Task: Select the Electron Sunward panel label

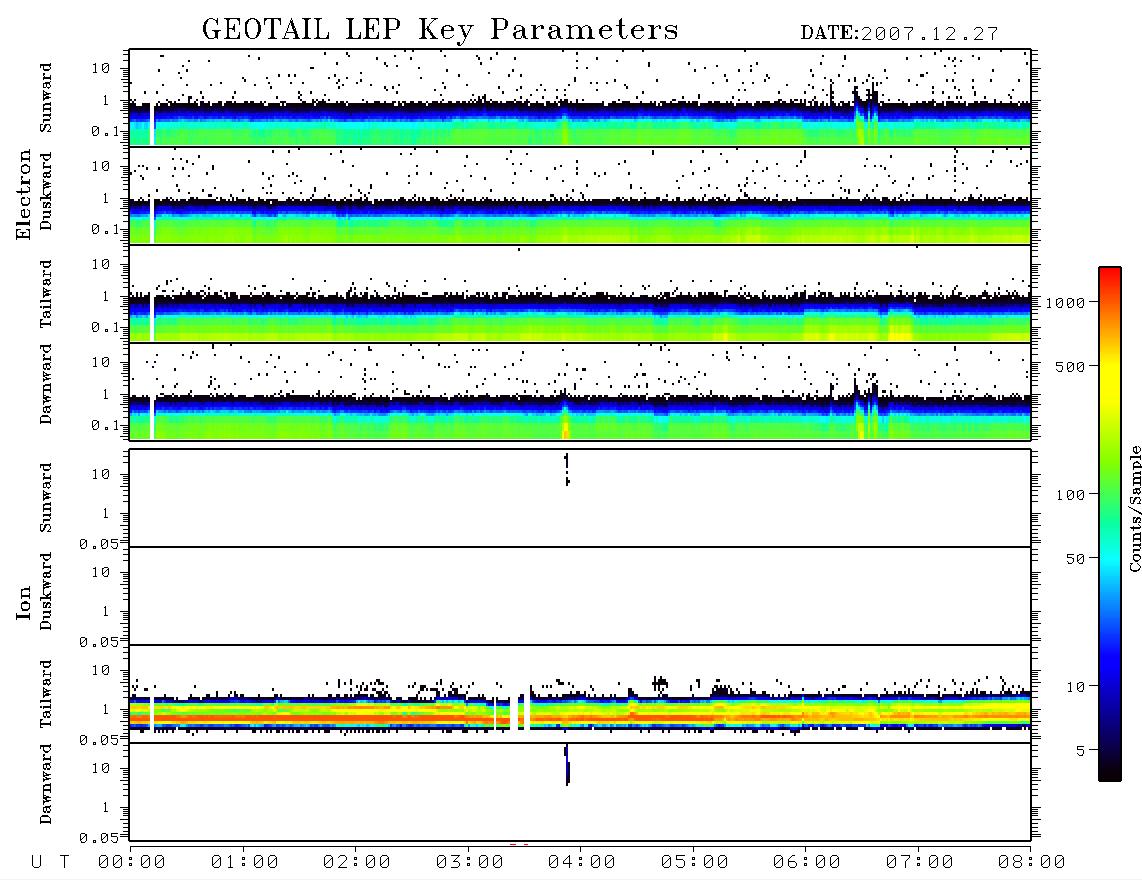Action: (46, 98)
